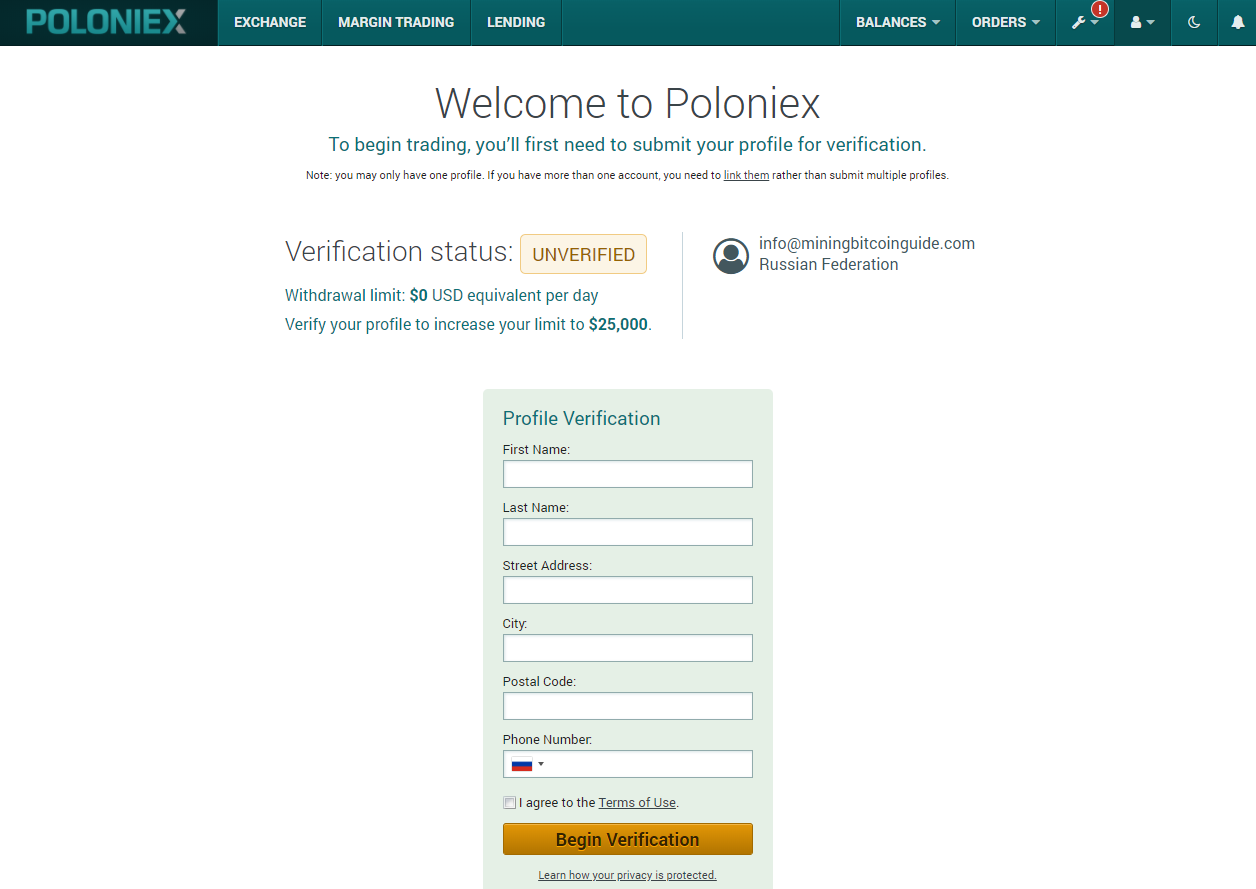Expand the Balances dropdown
Screen dimensions: 1256x889
[x=898, y=22]
